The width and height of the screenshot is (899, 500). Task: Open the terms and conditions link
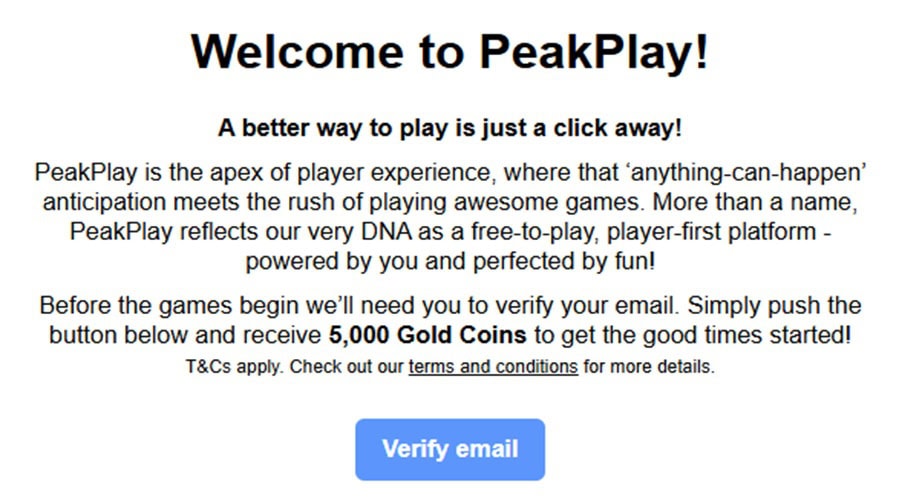pyautogui.click(x=492, y=366)
